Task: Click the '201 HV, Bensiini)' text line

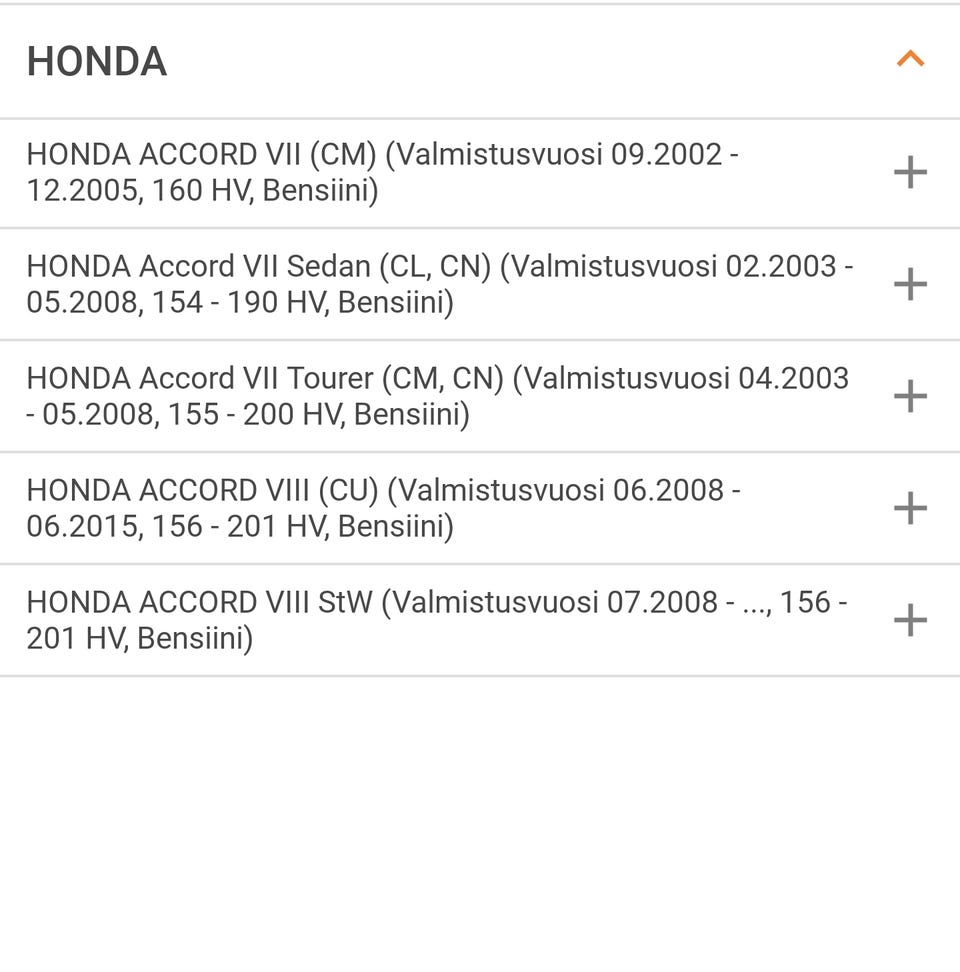Action: click(x=139, y=638)
